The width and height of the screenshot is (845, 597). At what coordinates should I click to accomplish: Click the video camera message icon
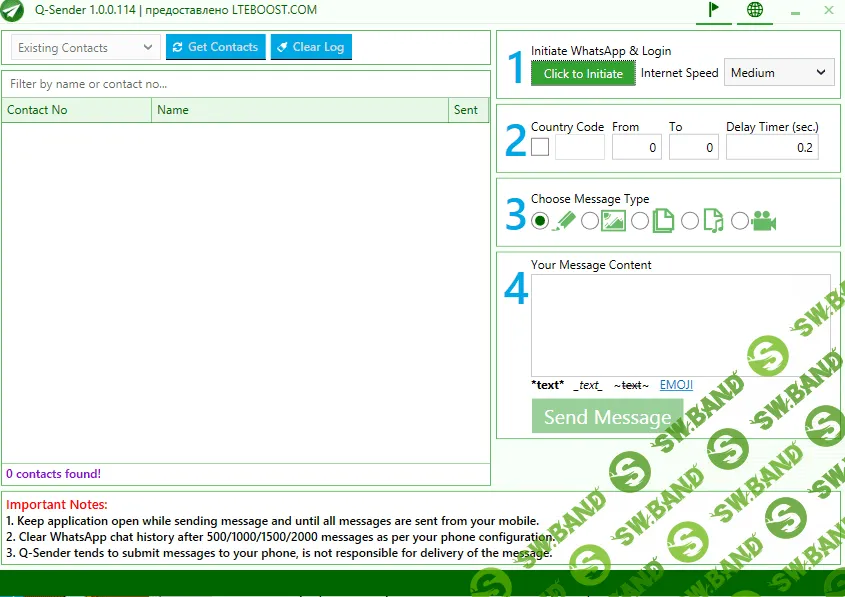[x=764, y=221]
